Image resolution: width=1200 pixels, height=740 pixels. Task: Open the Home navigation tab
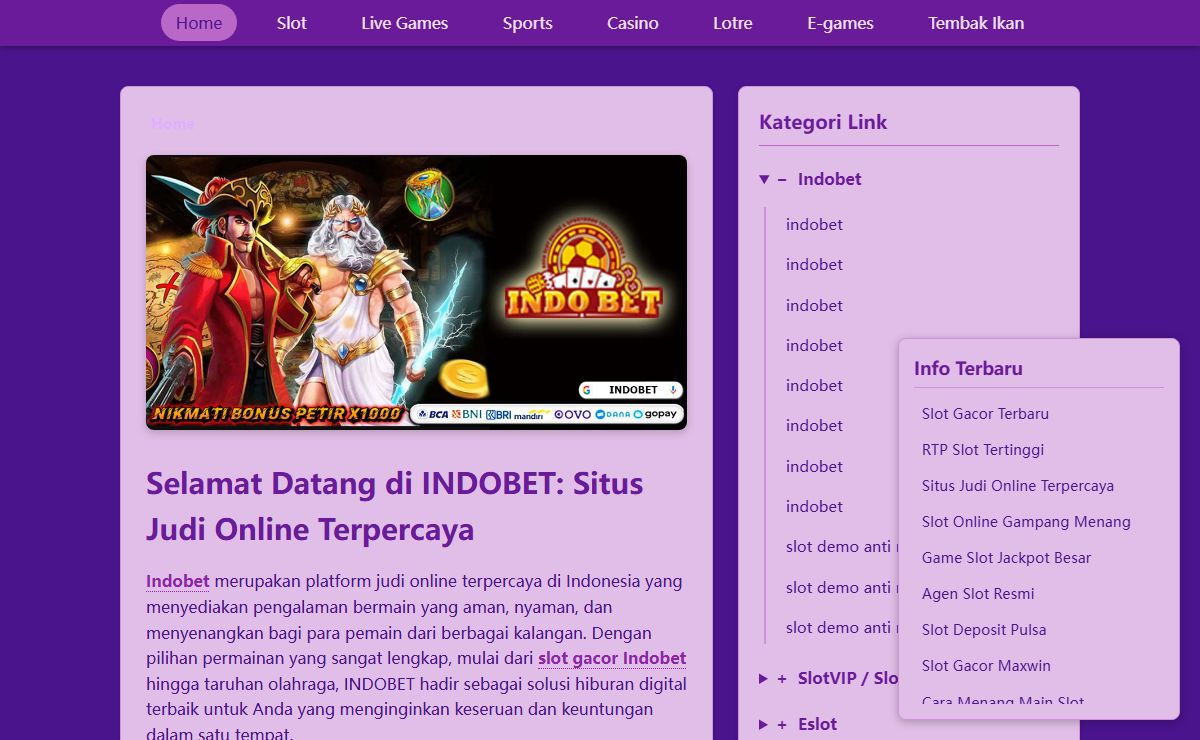[x=199, y=23]
